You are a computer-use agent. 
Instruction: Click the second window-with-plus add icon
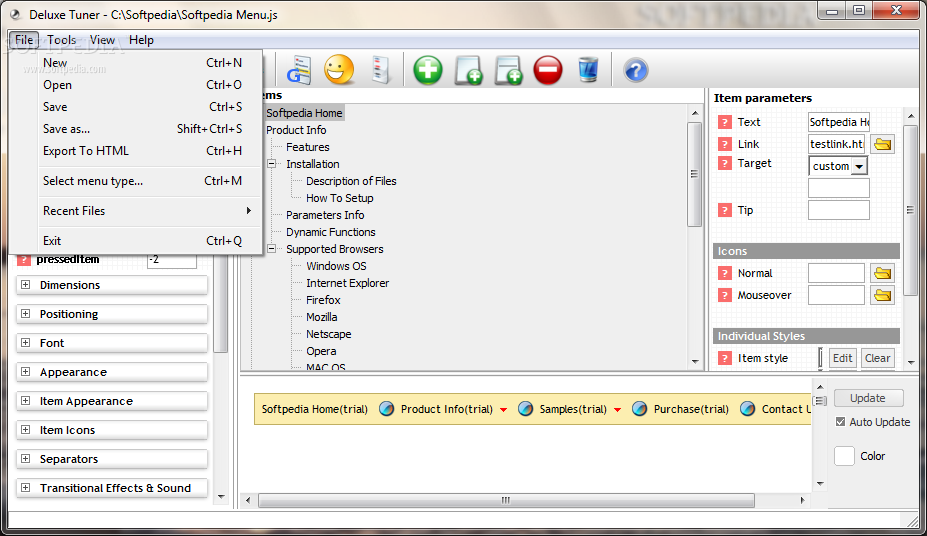coord(508,70)
